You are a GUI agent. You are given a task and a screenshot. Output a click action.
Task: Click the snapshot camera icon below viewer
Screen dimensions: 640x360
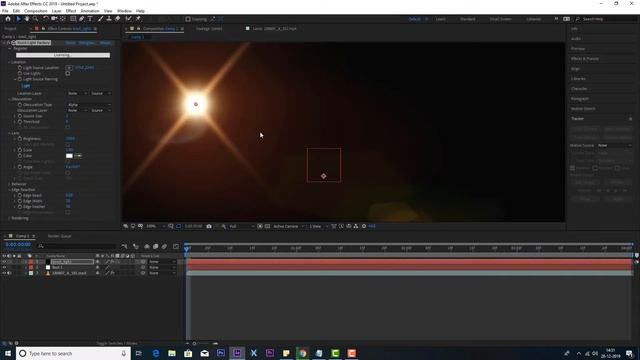pyautogui.click(x=209, y=226)
